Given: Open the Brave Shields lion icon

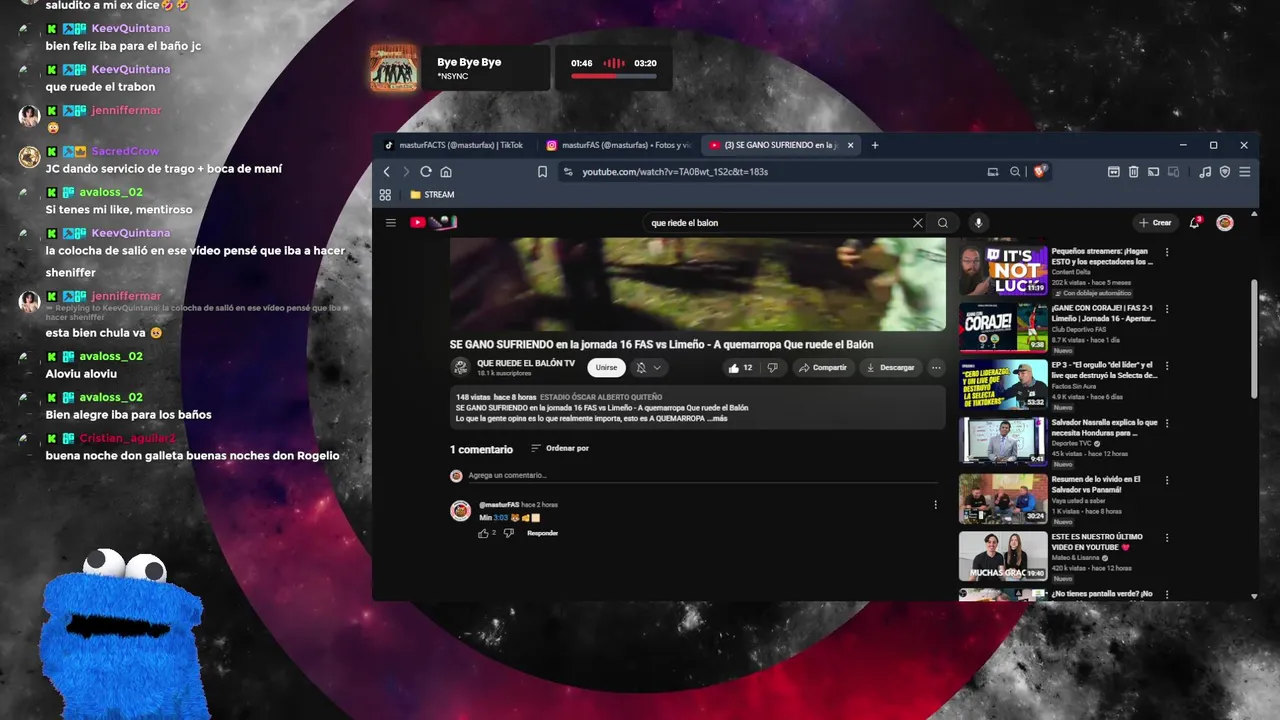Looking at the screenshot, I should pyautogui.click(x=1039, y=172).
